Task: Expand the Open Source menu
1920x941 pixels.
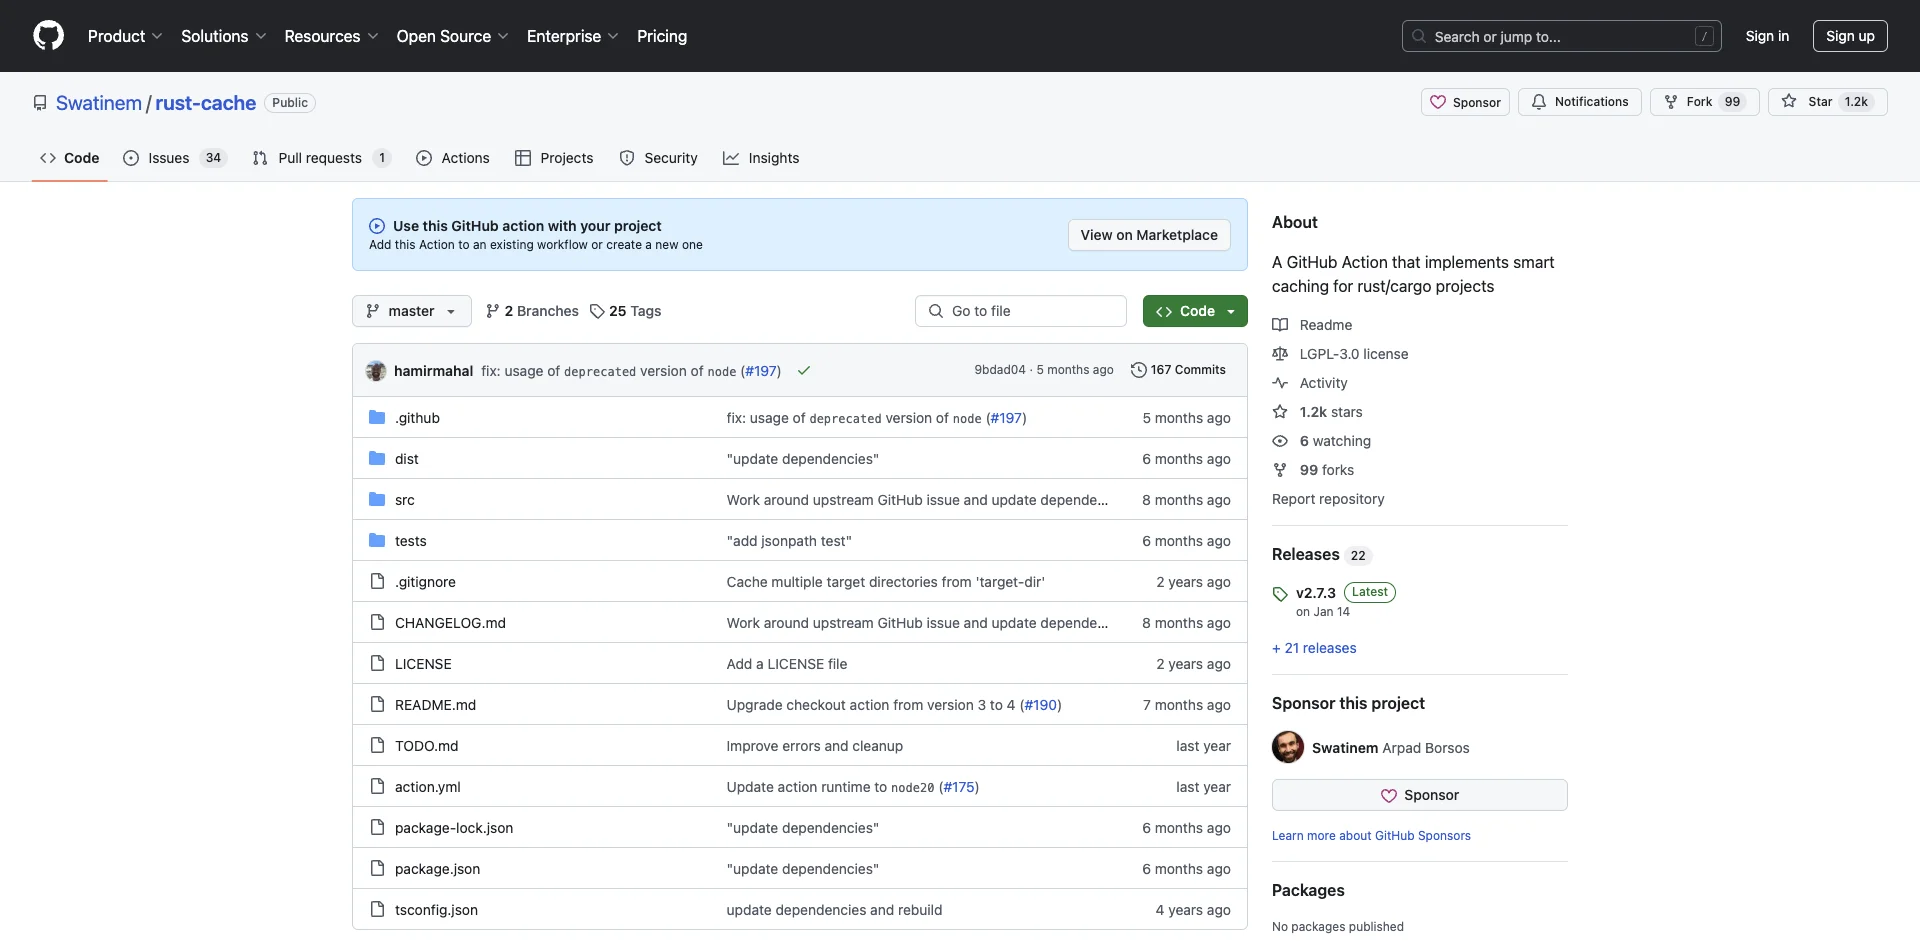Action: pos(452,36)
